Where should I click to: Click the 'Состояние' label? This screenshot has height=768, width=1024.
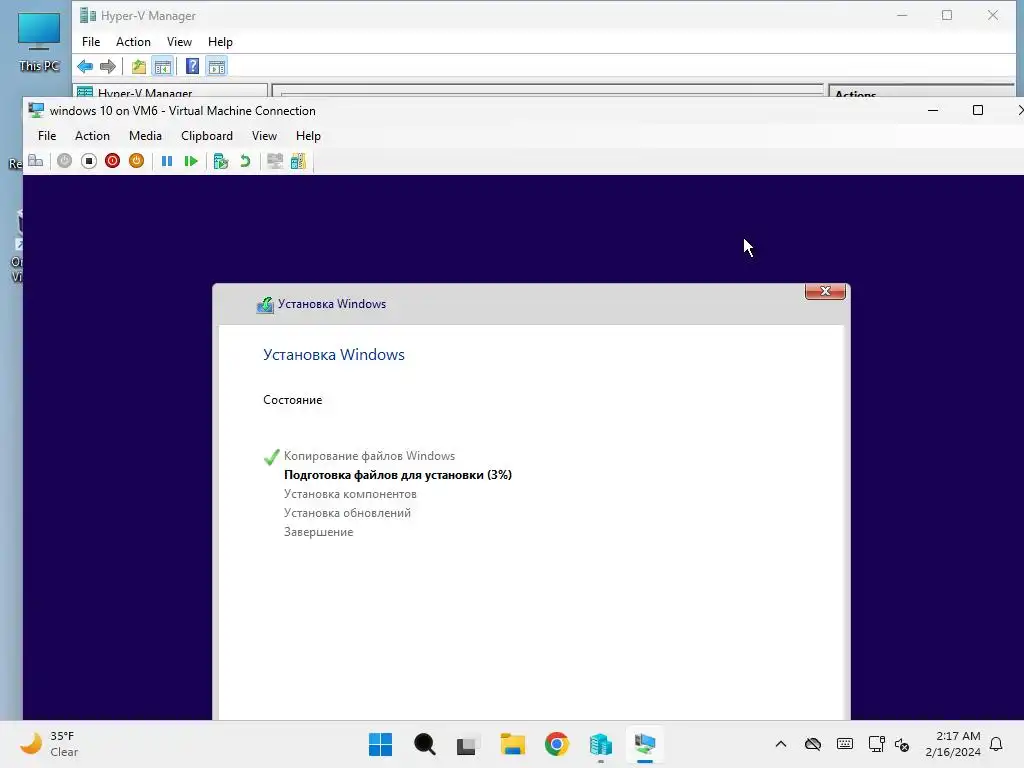click(x=293, y=400)
